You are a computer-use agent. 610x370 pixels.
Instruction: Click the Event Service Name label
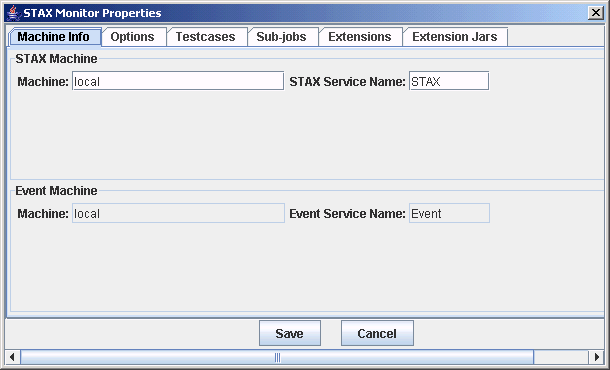pyautogui.click(x=347, y=214)
